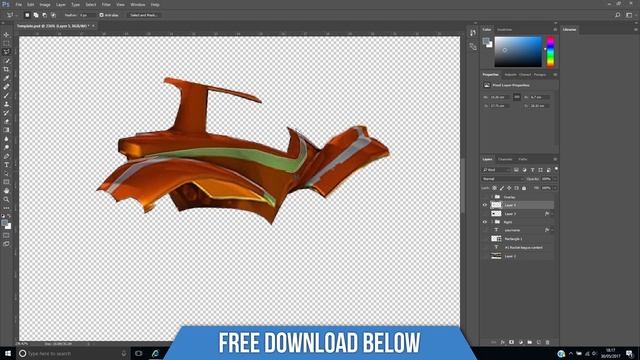Image resolution: width=640 pixels, height=360 pixels.
Task: Pick a color in the color field
Action: point(518,52)
